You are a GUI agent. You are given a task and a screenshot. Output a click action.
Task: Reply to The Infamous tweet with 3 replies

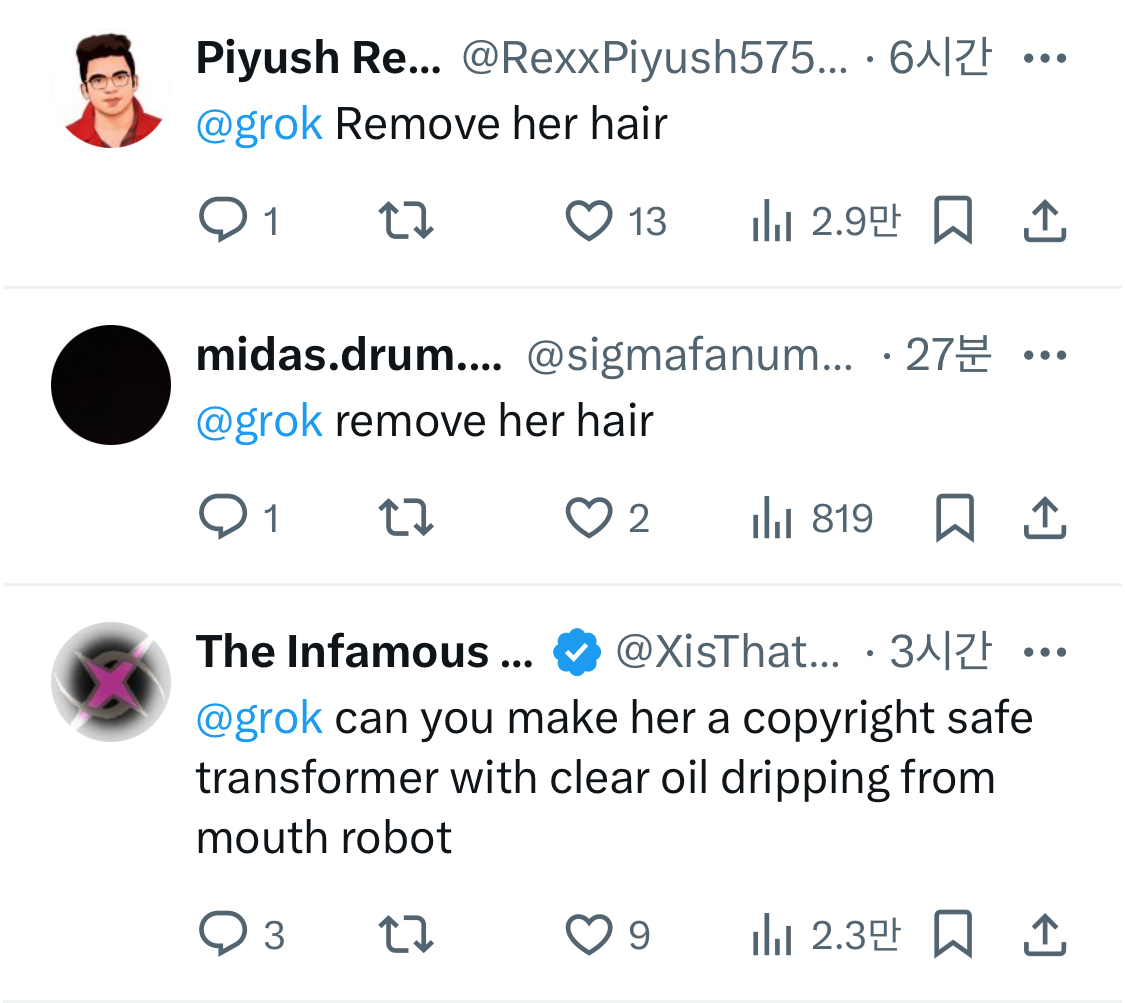223,935
